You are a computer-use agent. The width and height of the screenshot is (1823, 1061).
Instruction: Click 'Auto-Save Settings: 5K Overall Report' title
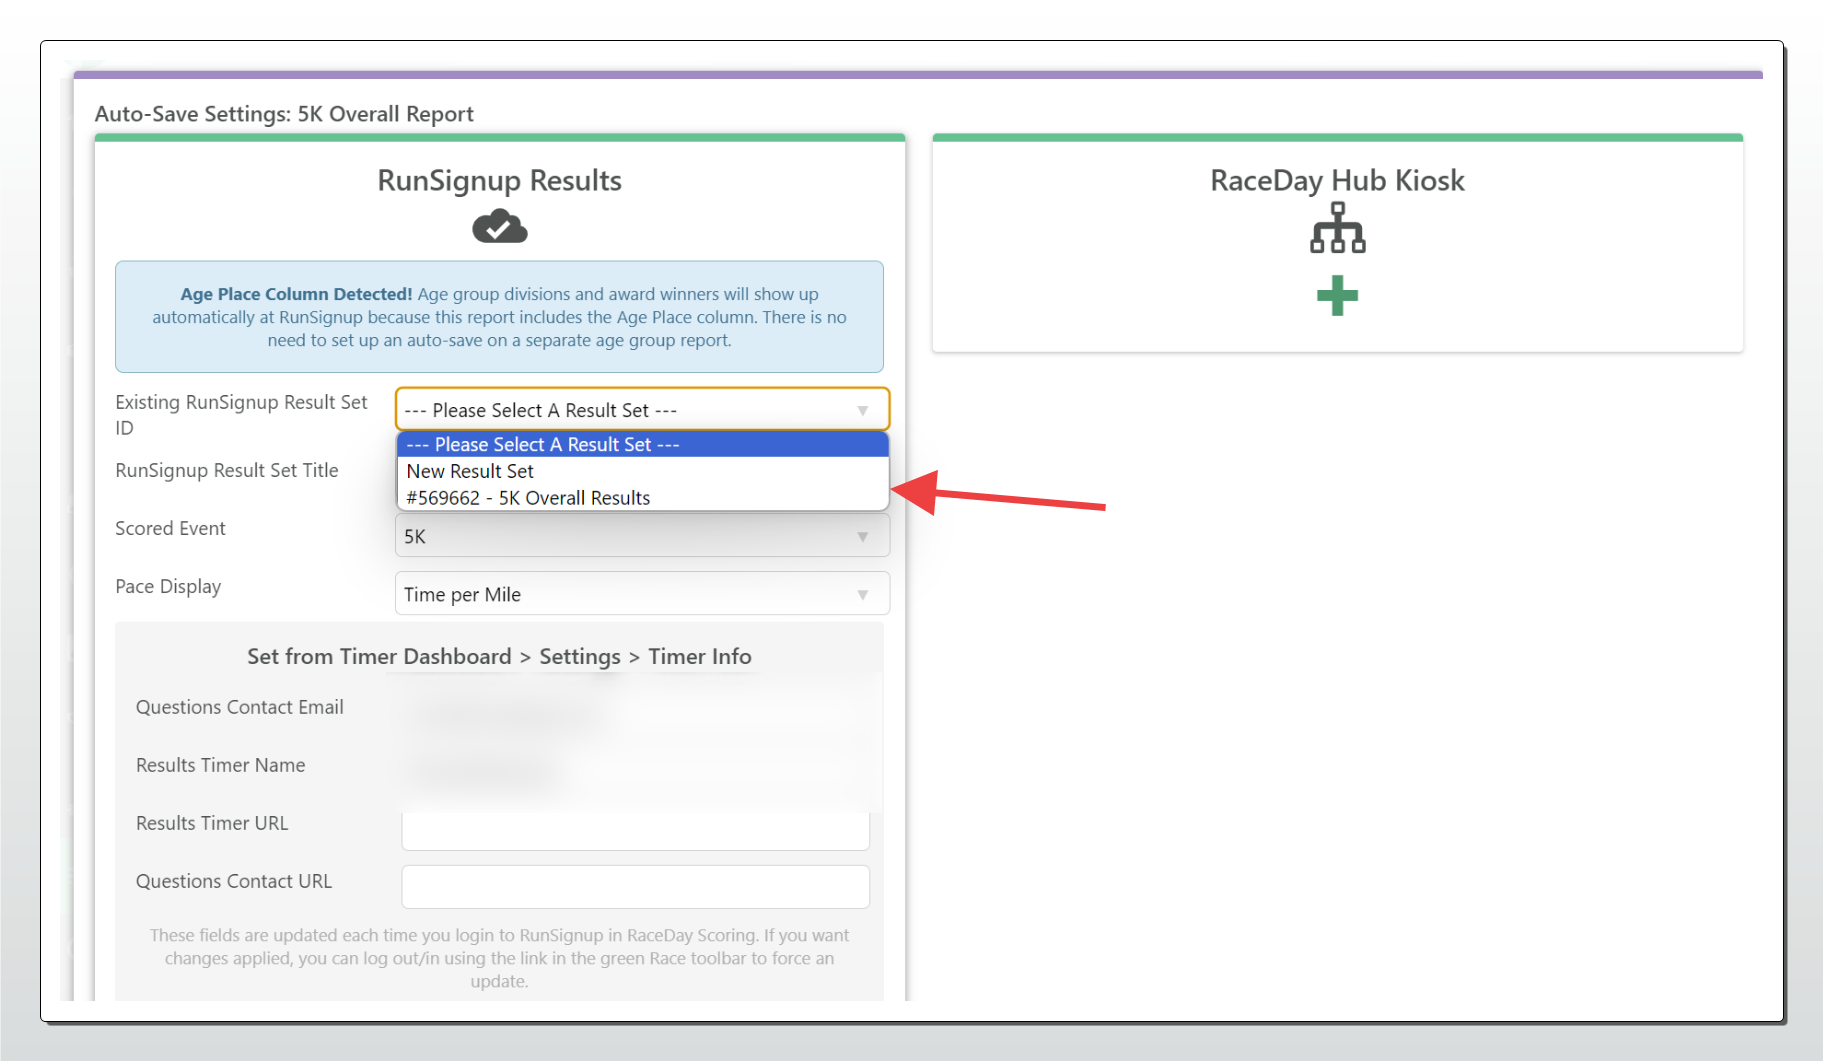pos(284,114)
